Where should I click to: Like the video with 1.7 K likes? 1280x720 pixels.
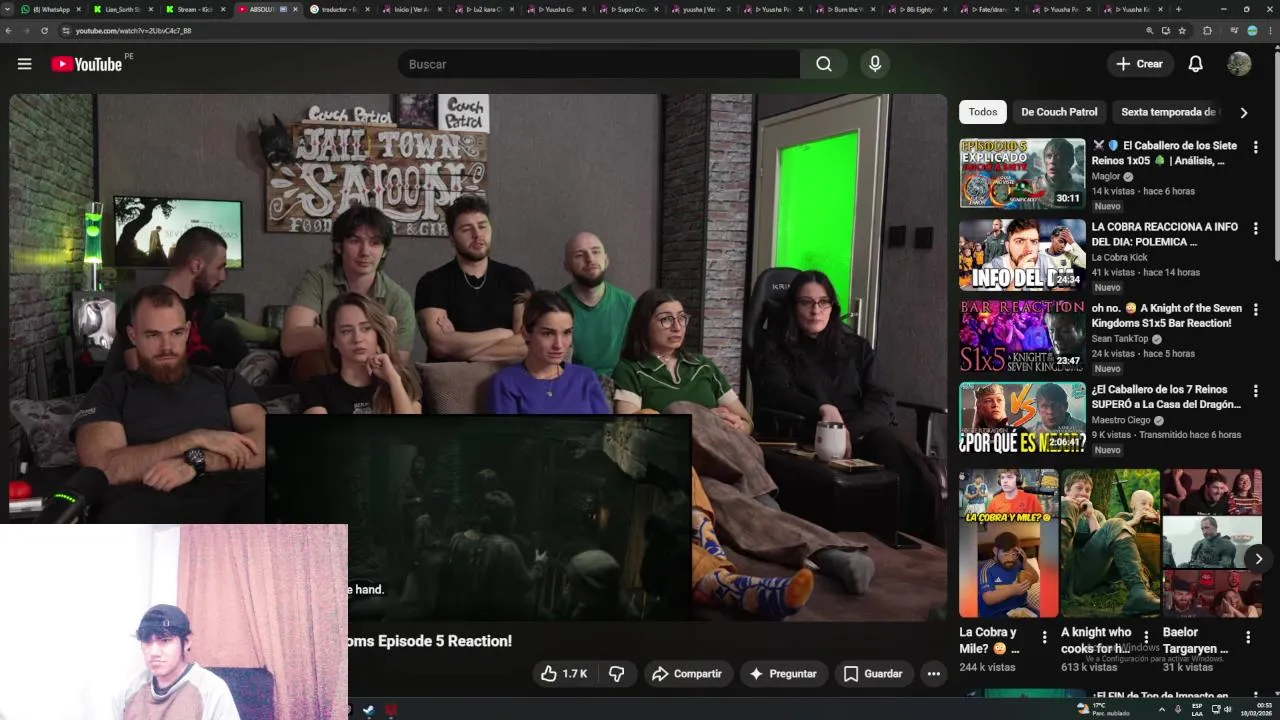point(564,674)
